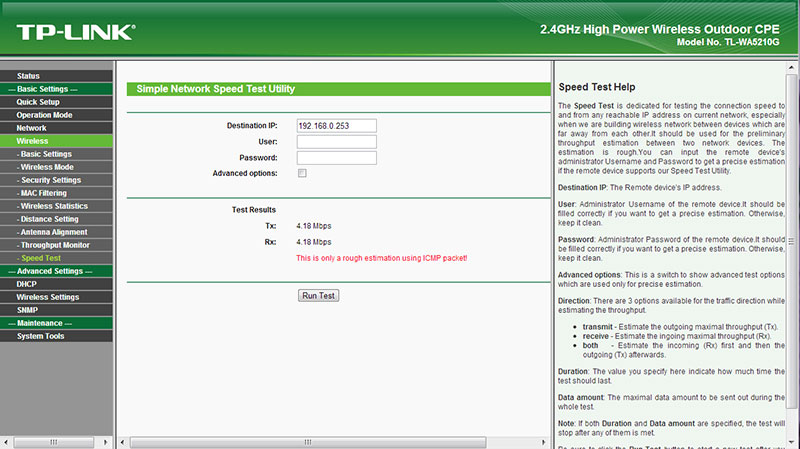The height and width of the screenshot is (449, 800).
Task: Open Throughput Monitor in sidebar
Action: pyautogui.click(x=55, y=245)
